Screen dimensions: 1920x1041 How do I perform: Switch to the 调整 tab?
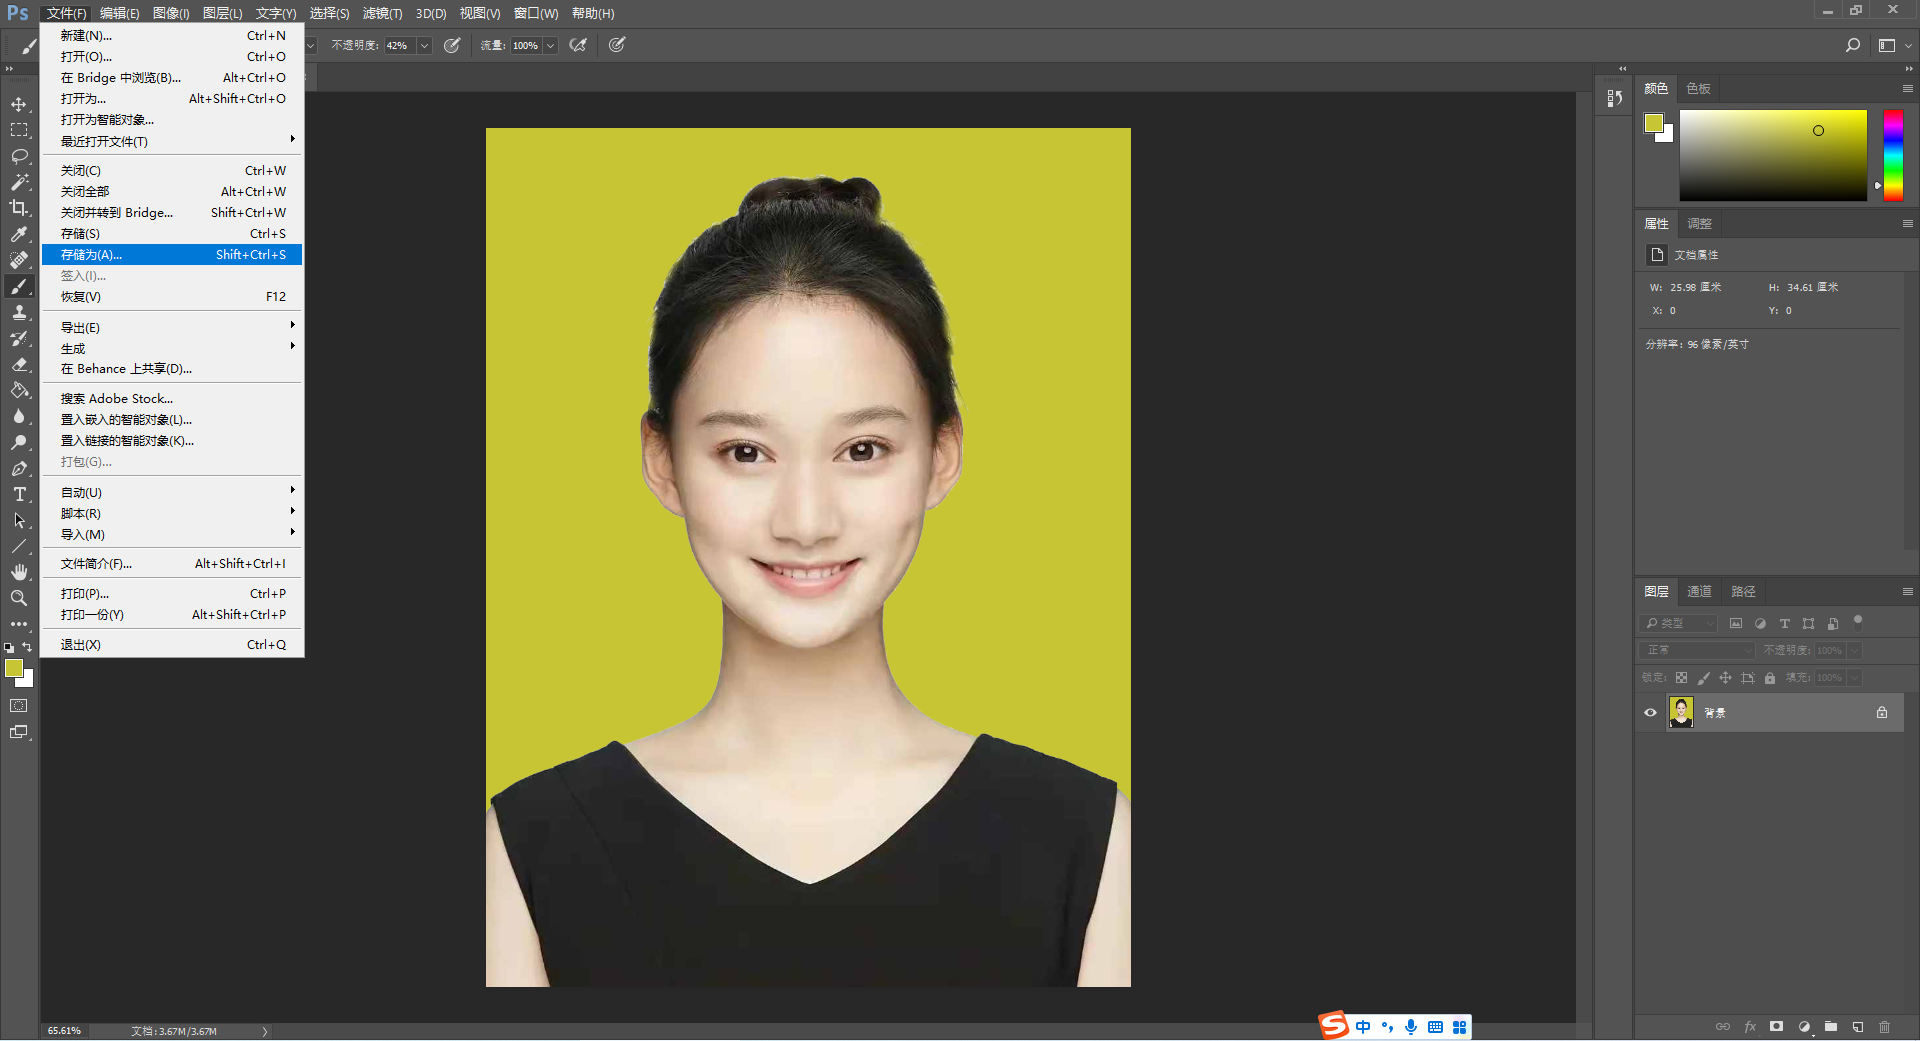tap(1699, 223)
